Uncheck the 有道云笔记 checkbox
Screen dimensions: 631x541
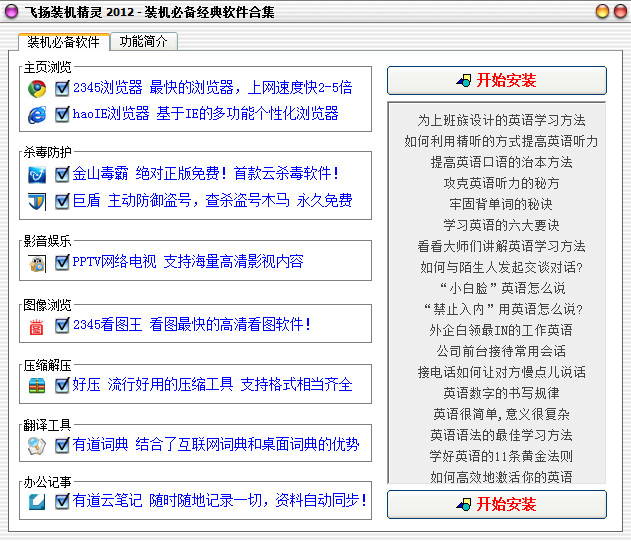[x=62, y=501]
